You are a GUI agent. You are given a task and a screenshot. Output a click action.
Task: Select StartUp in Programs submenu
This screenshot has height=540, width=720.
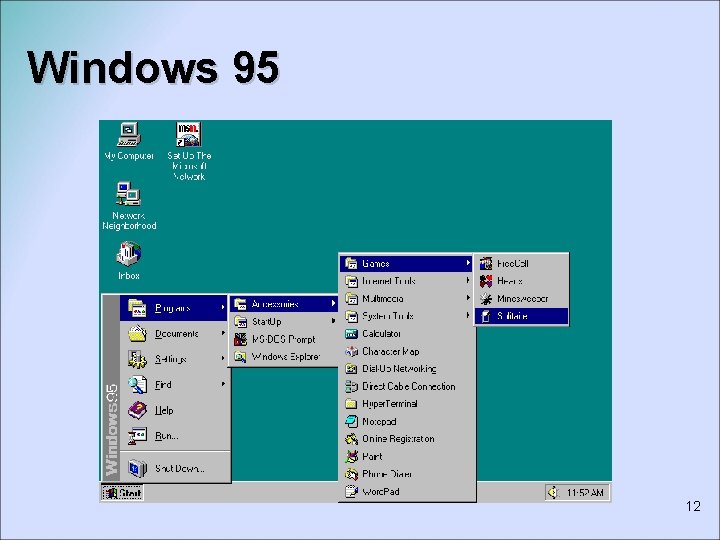point(284,321)
